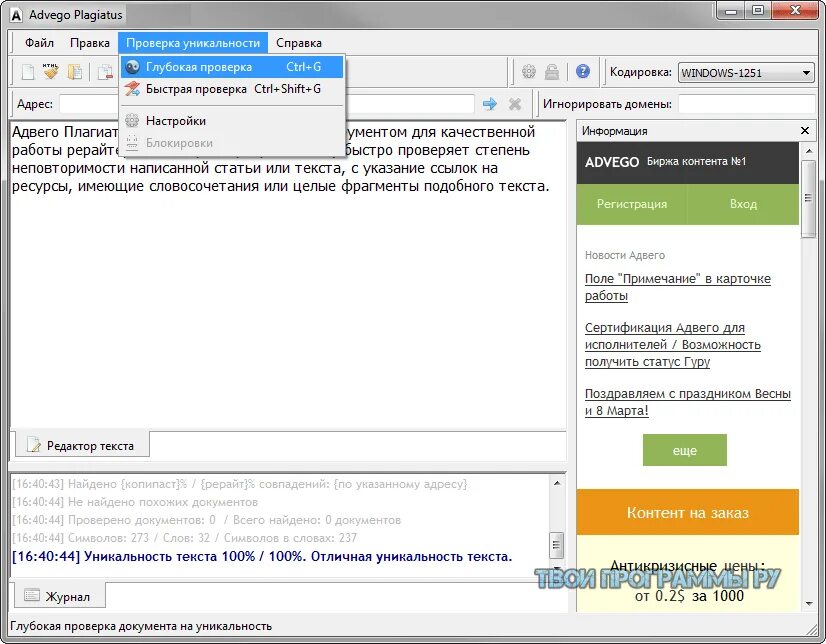Click the paste clipboard toolbar icon
826x644 pixels.
point(75,72)
